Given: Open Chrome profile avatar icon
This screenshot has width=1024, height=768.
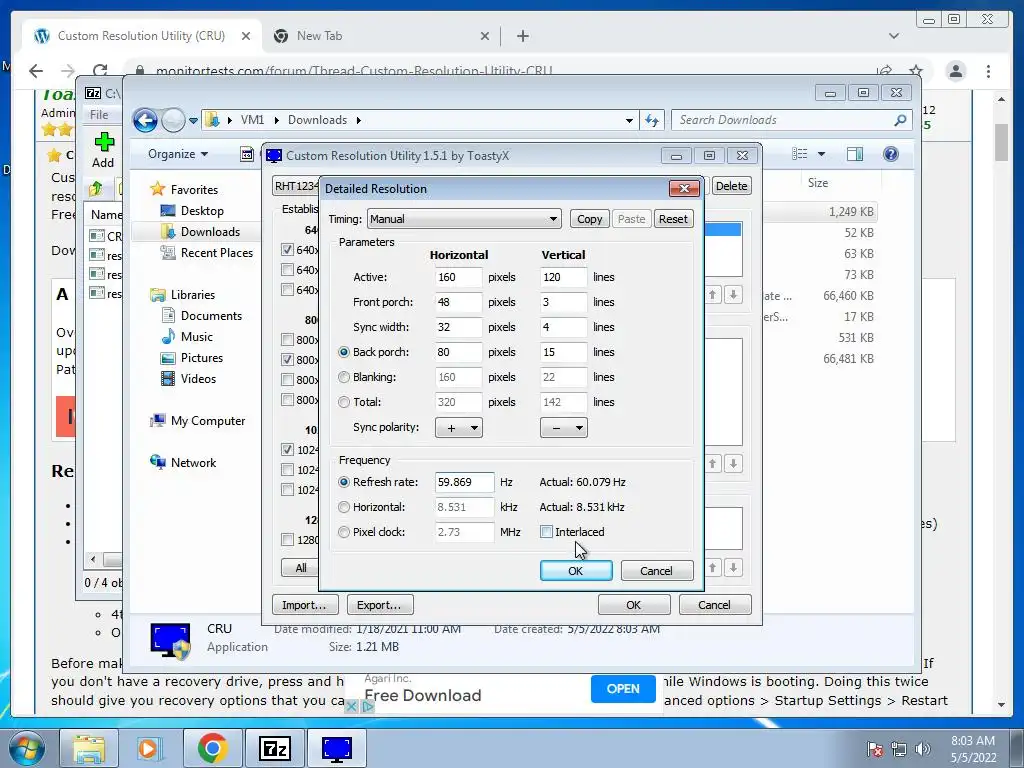Looking at the screenshot, I should click(955, 71).
